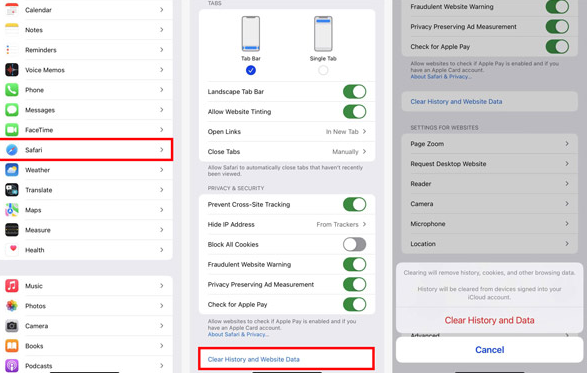Image resolution: width=588 pixels, height=373 pixels.
Task: Tap the Health heart icon
Action: point(12,250)
